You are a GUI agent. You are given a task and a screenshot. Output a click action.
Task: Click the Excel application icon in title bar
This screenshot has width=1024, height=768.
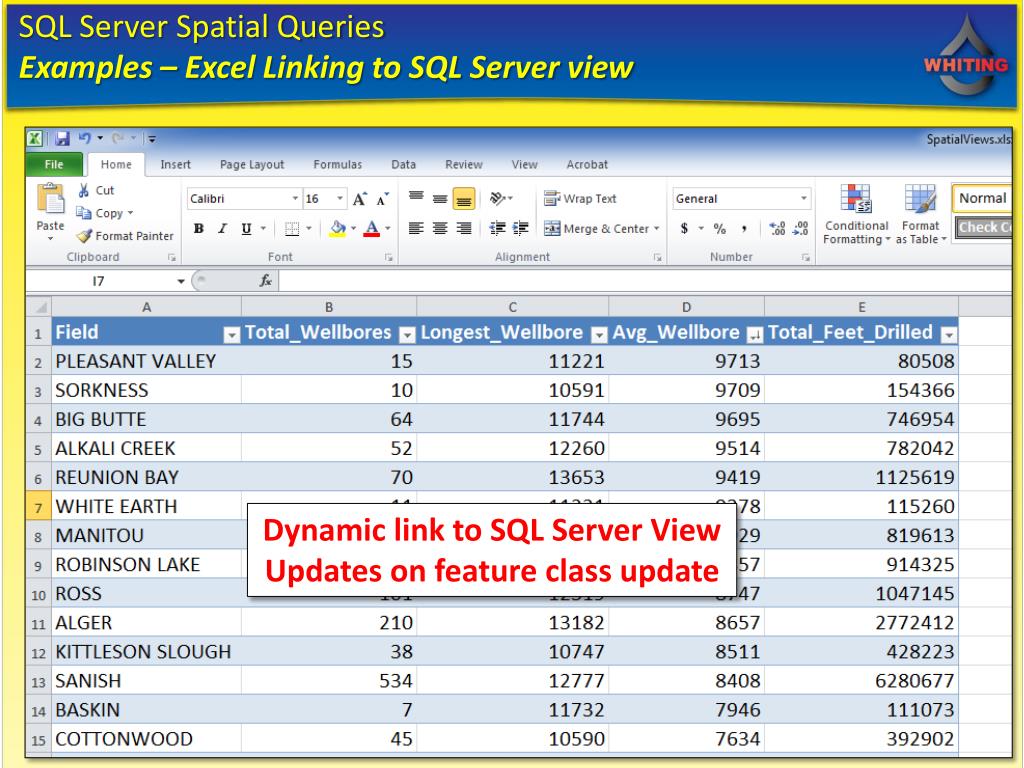[x=35, y=138]
